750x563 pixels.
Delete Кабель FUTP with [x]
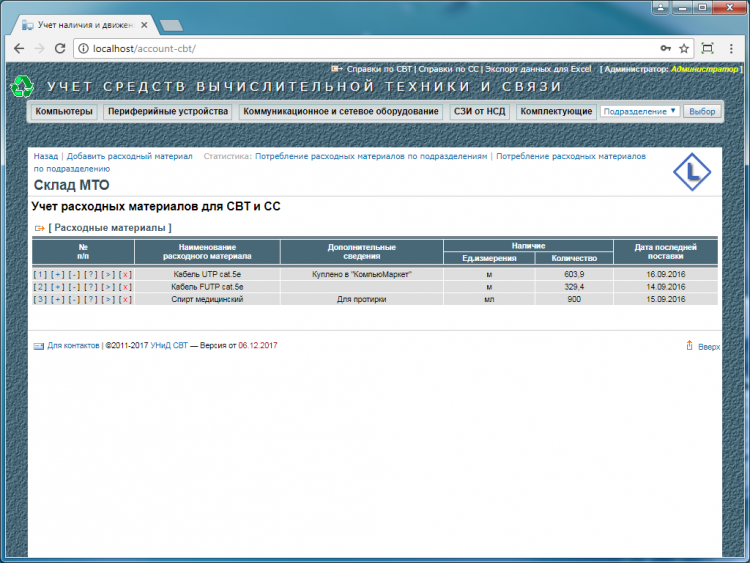click(125, 287)
